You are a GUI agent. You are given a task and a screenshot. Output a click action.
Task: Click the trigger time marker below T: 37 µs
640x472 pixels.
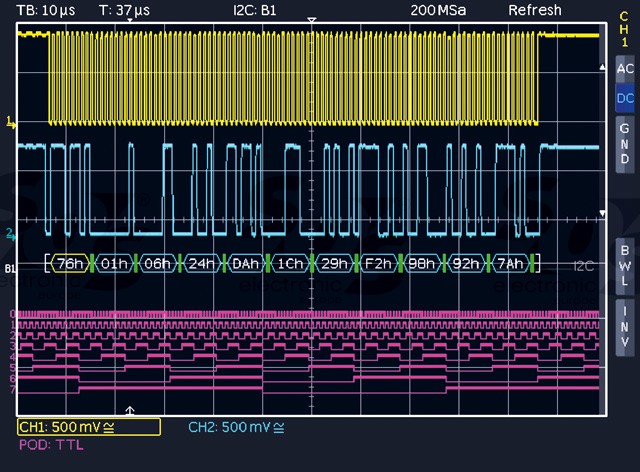point(130,20)
